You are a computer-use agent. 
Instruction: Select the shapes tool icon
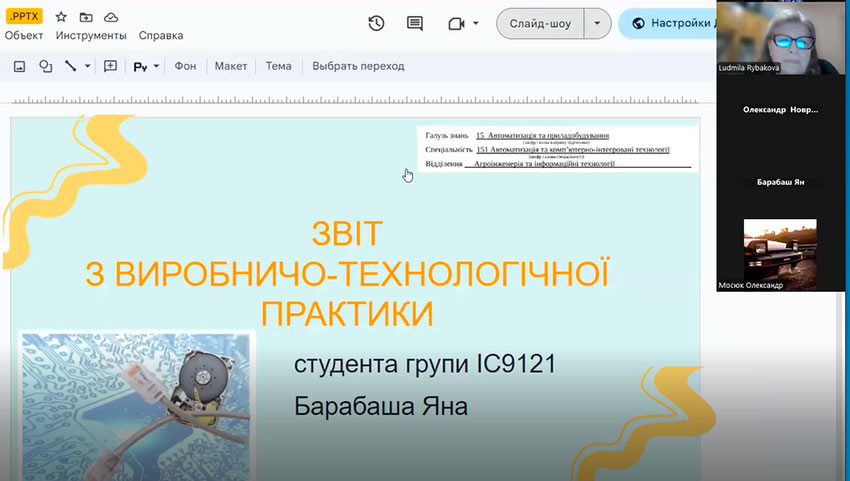[45, 67]
